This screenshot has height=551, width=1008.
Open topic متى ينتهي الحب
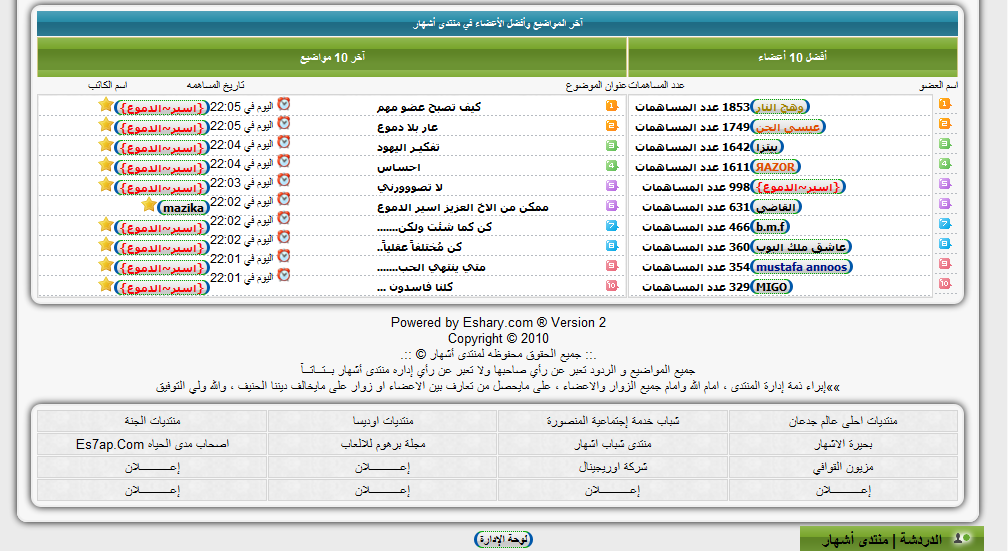pyautogui.click(x=431, y=267)
